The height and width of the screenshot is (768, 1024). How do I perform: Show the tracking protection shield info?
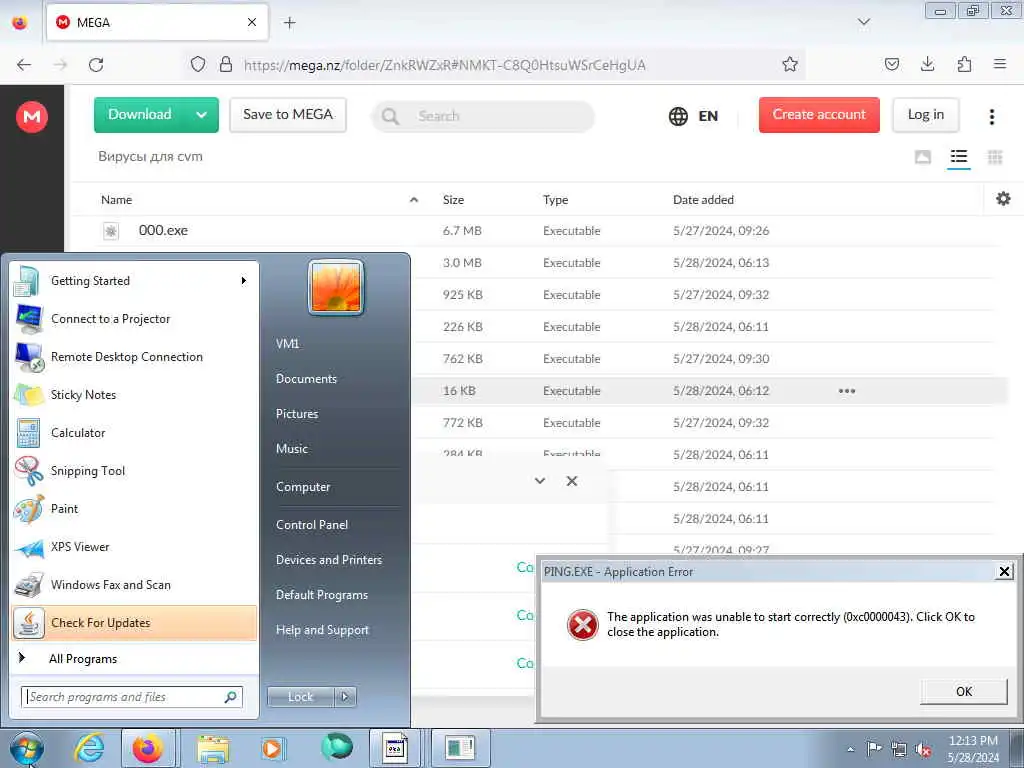click(x=198, y=64)
